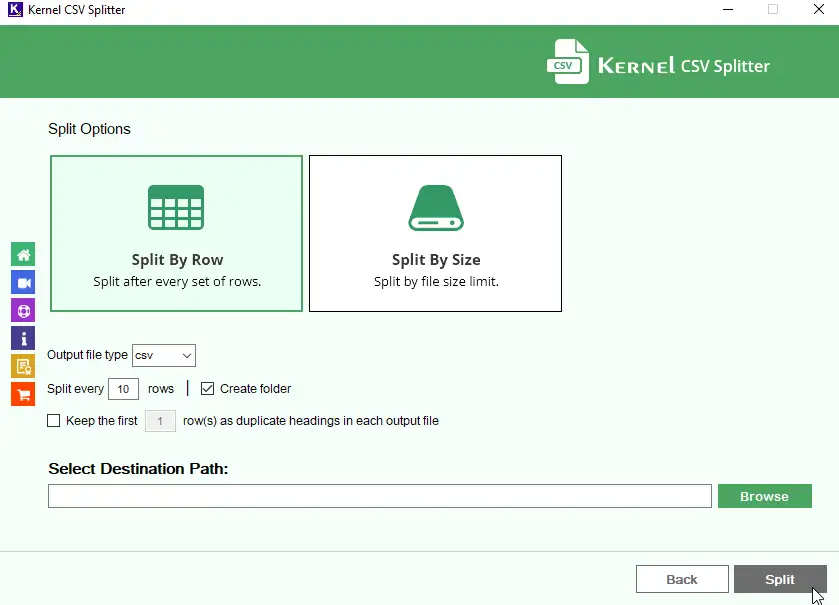The width and height of the screenshot is (839, 605).
Task: Open the orange shopping cart icon
Action: coord(23,395)
